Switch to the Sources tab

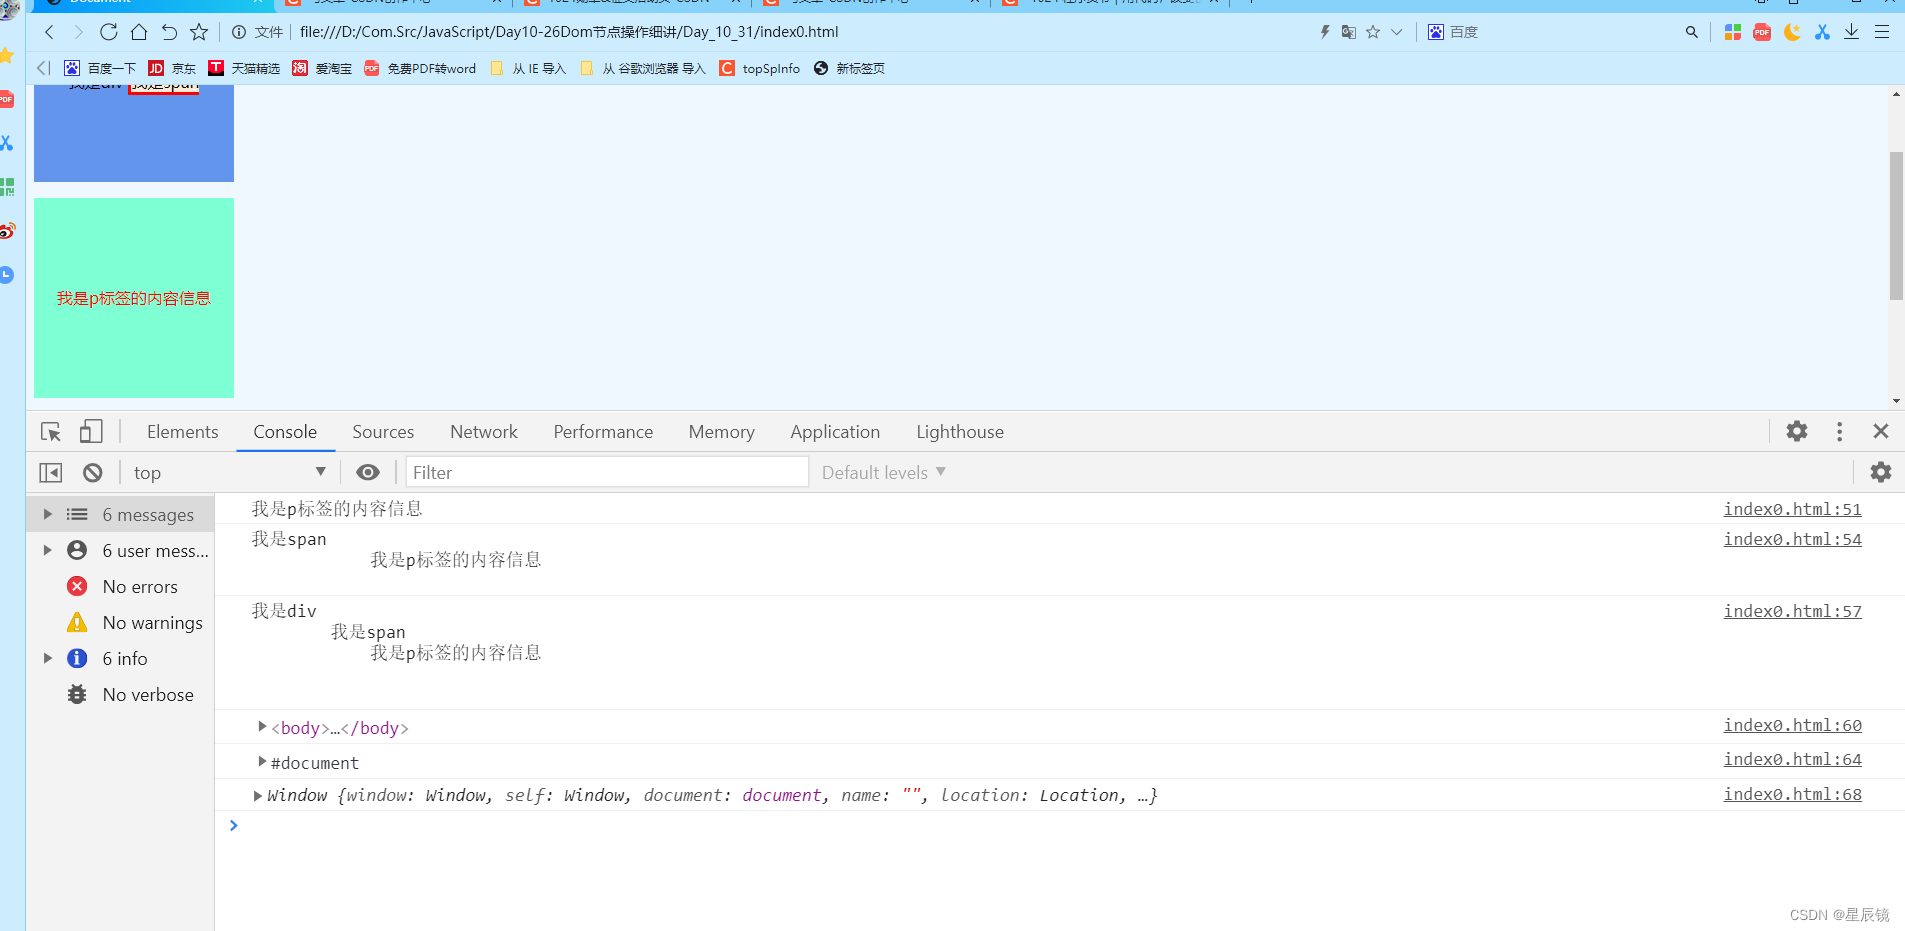[x=383, y=432]
